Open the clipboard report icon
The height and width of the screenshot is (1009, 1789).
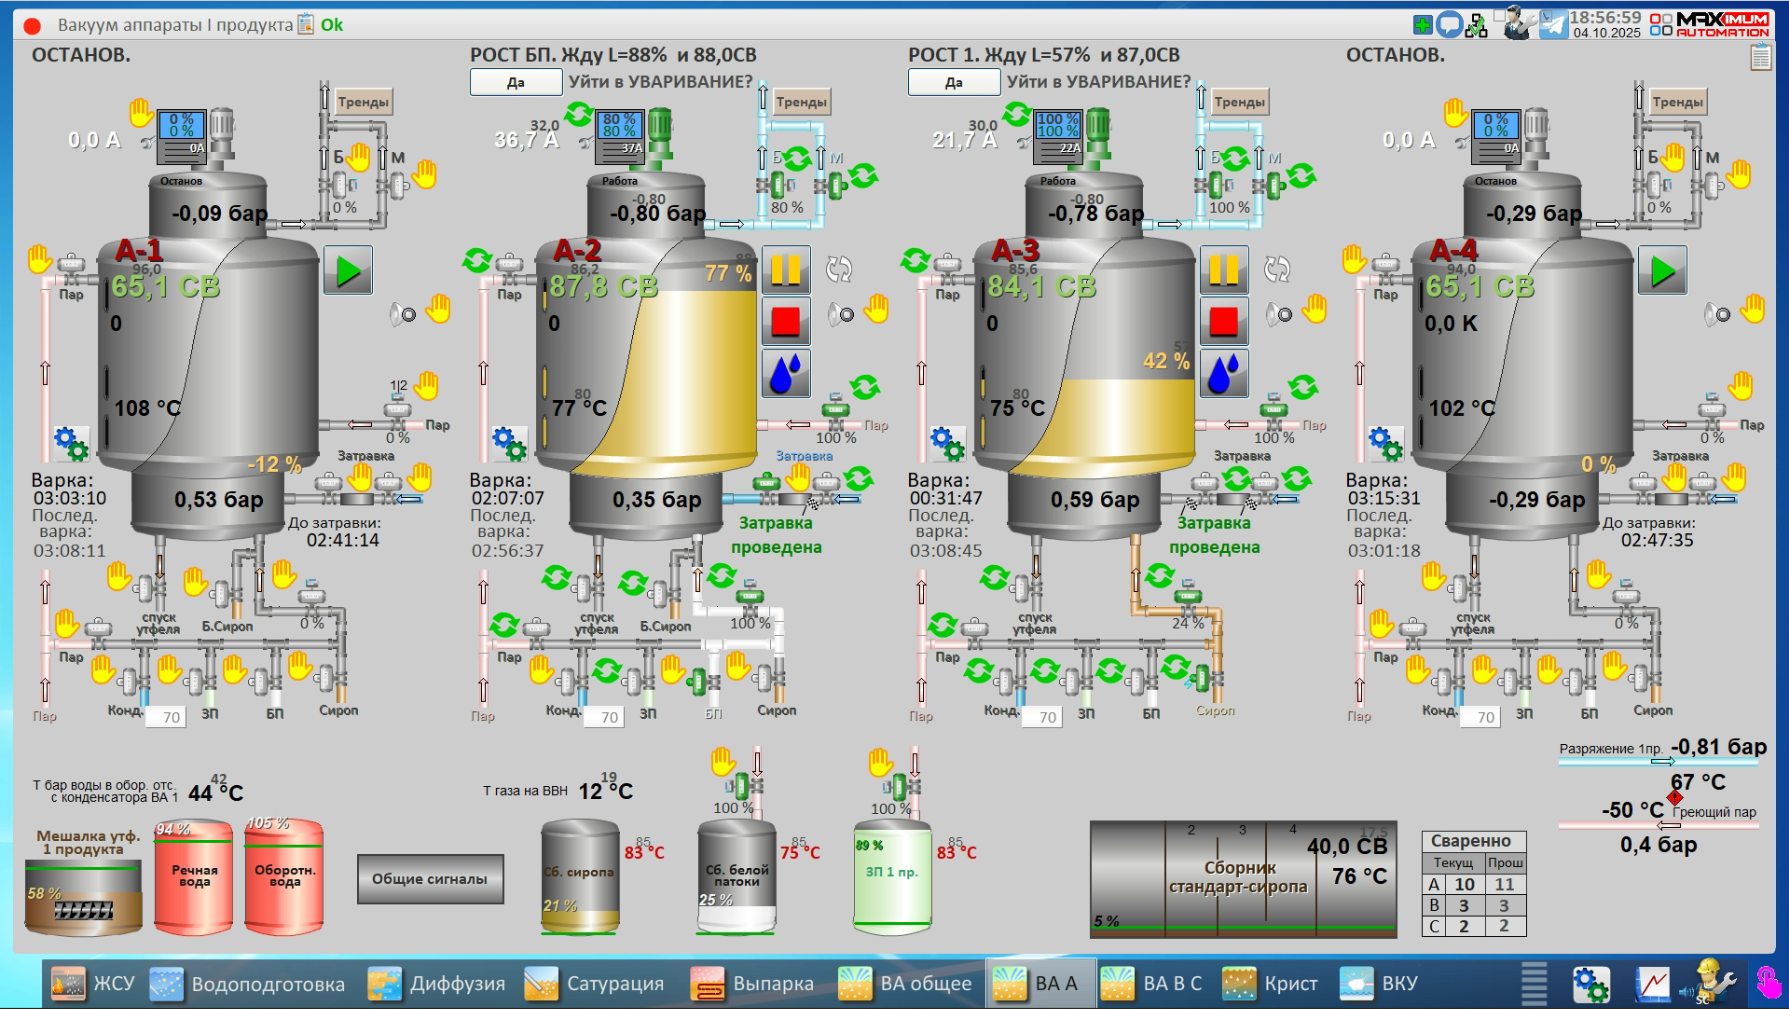(1761, 58)
